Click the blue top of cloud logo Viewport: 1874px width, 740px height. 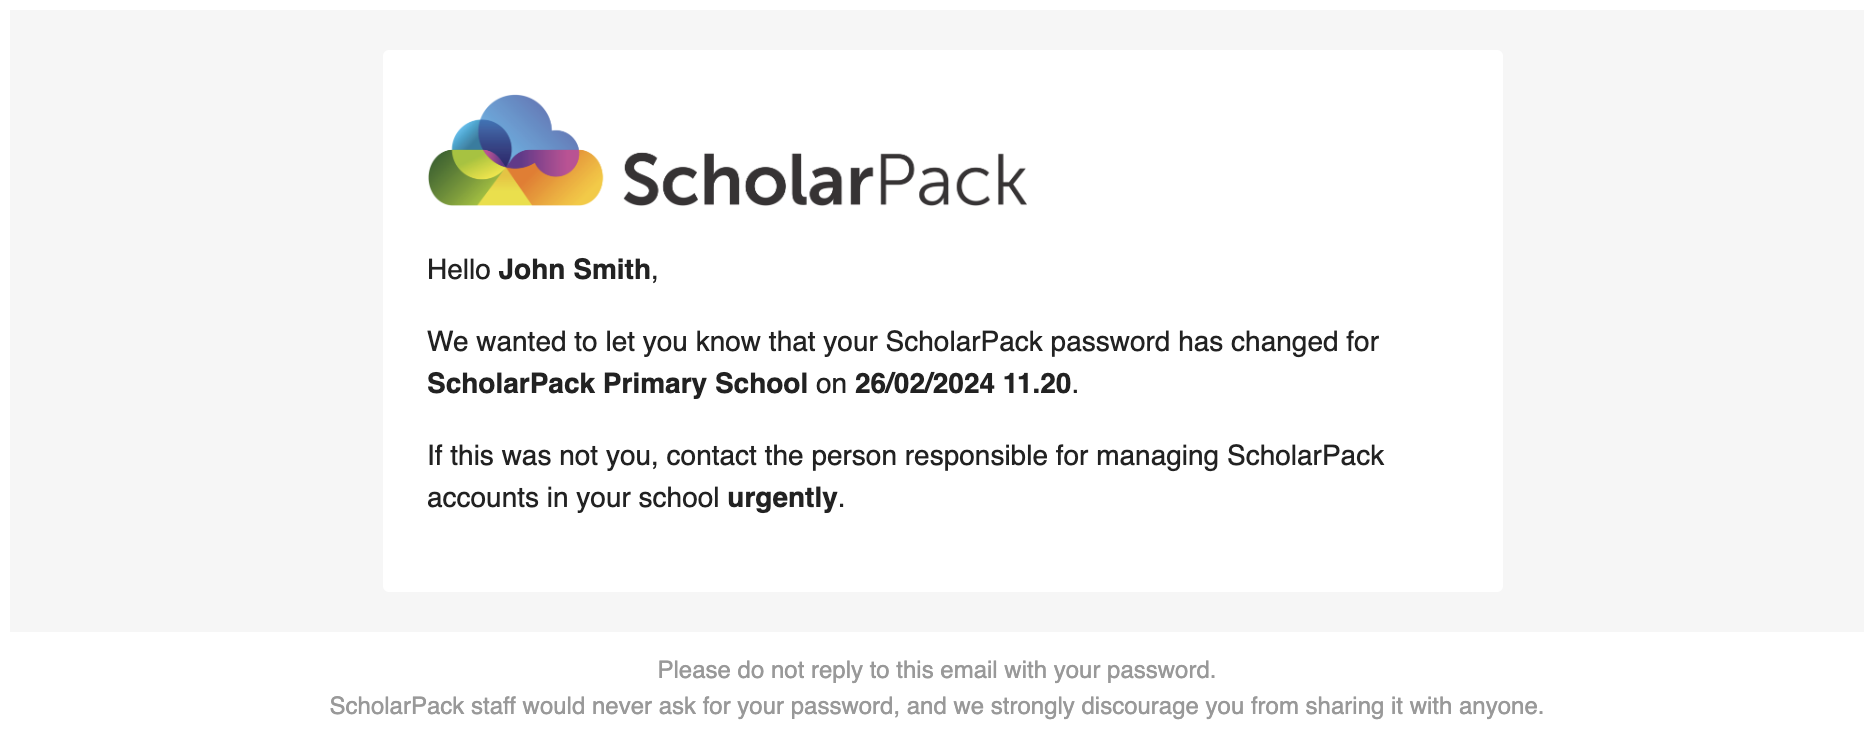(x=515, y=118)
